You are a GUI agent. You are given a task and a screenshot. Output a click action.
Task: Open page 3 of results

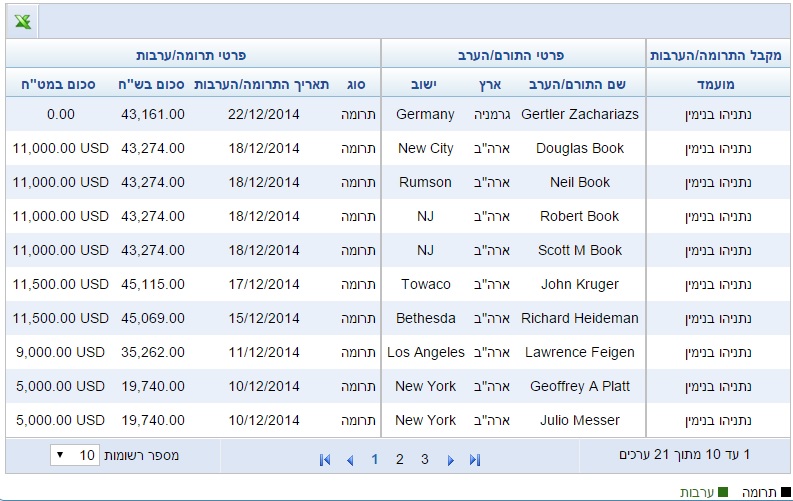[x=425, y=459]
